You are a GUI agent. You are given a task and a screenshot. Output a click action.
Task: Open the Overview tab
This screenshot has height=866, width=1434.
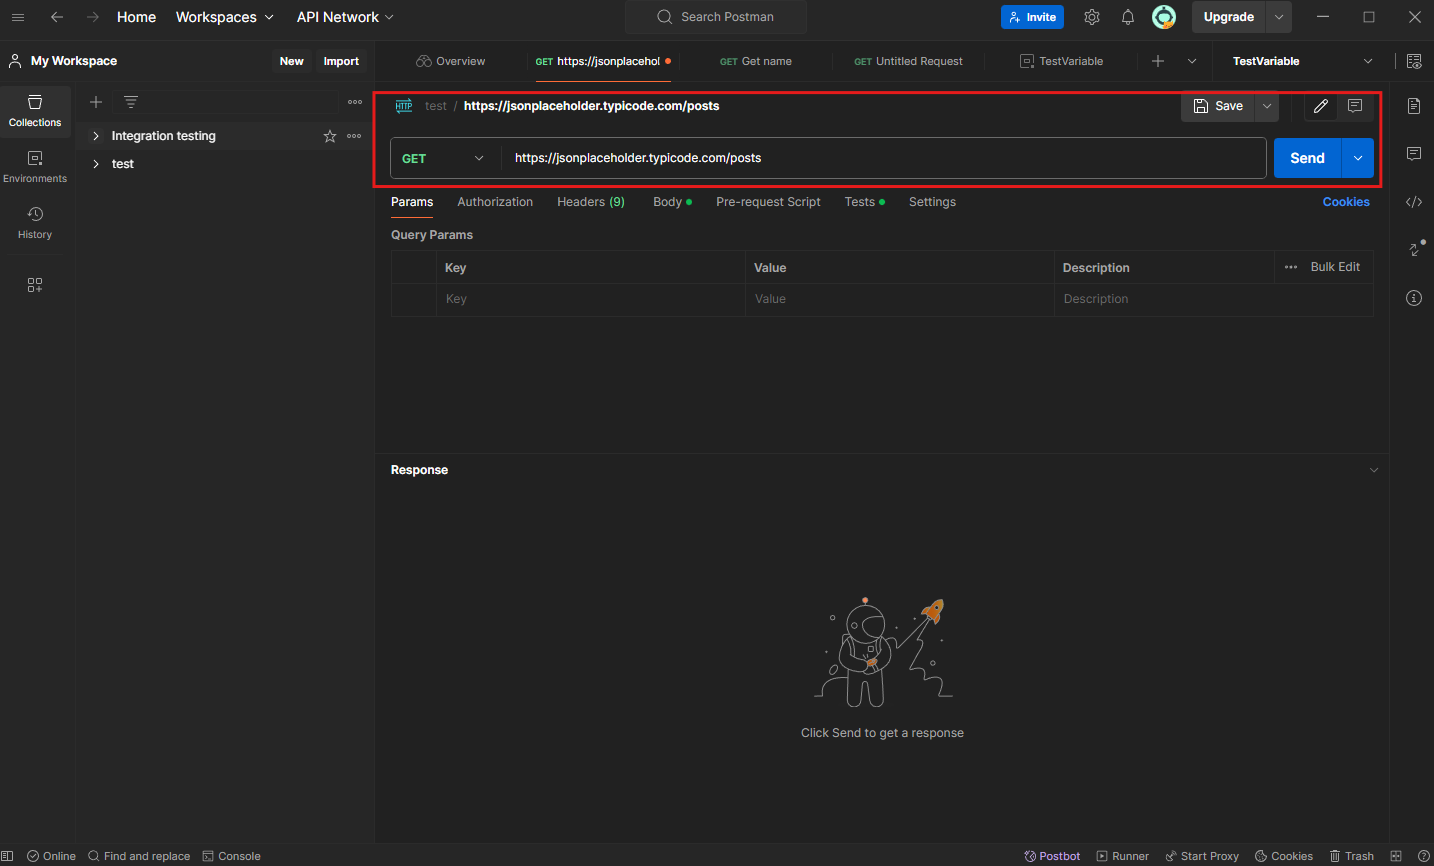[x=451, y=61]
